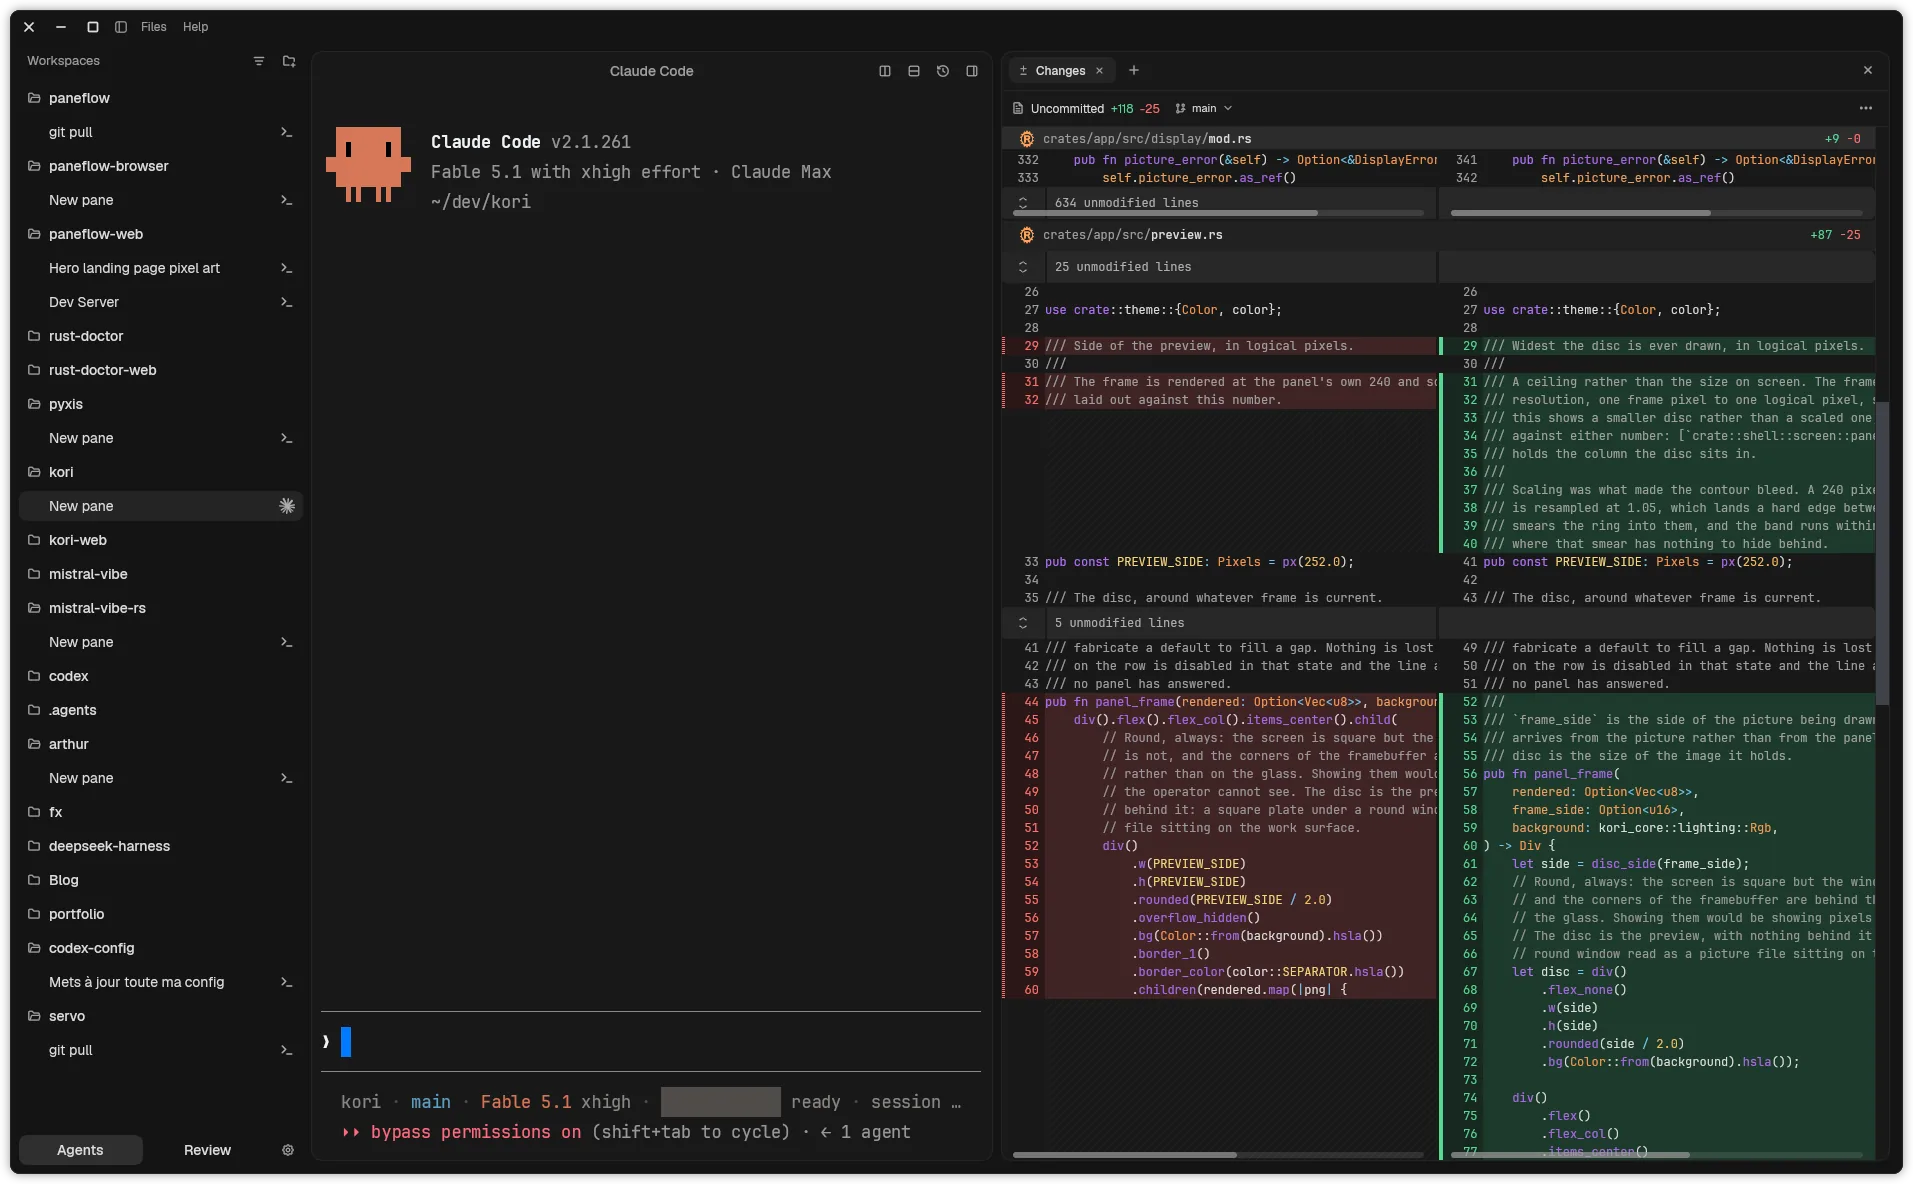1913x1184 pixels.
Task: Toggle the sidebar panel icon beside Files
Action: (121, 27)
